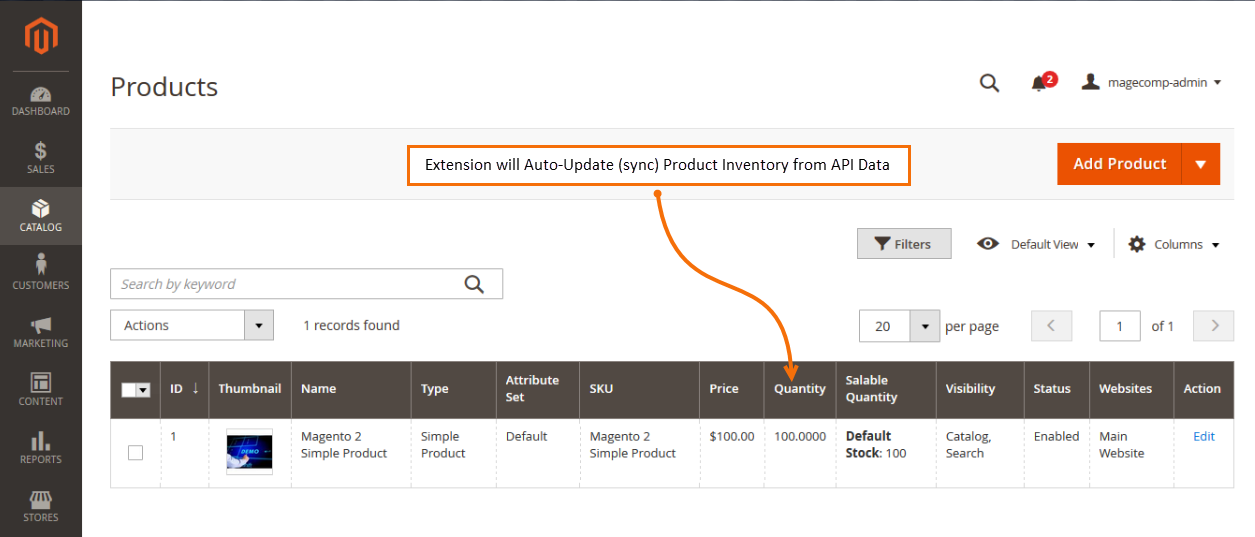This screenshot has width=1255, height=537.
Task: Open the Catalog menu item
Action: coord(41,215)
